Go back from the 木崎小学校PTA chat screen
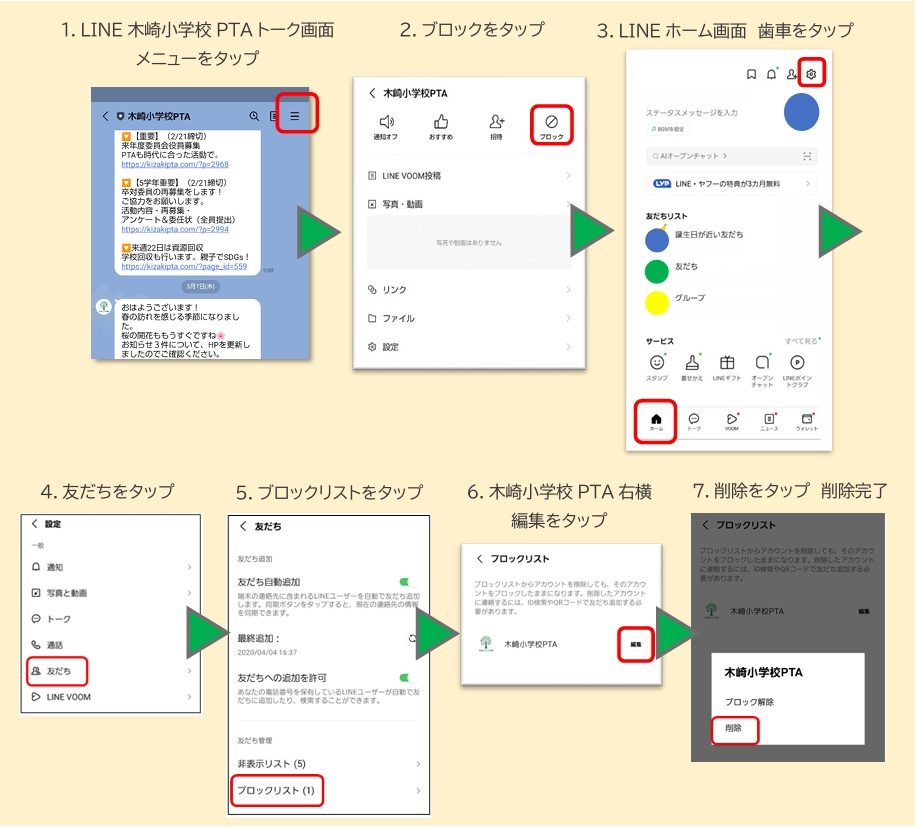The height and width of the screenshot is (829, 917). point(105,116)
